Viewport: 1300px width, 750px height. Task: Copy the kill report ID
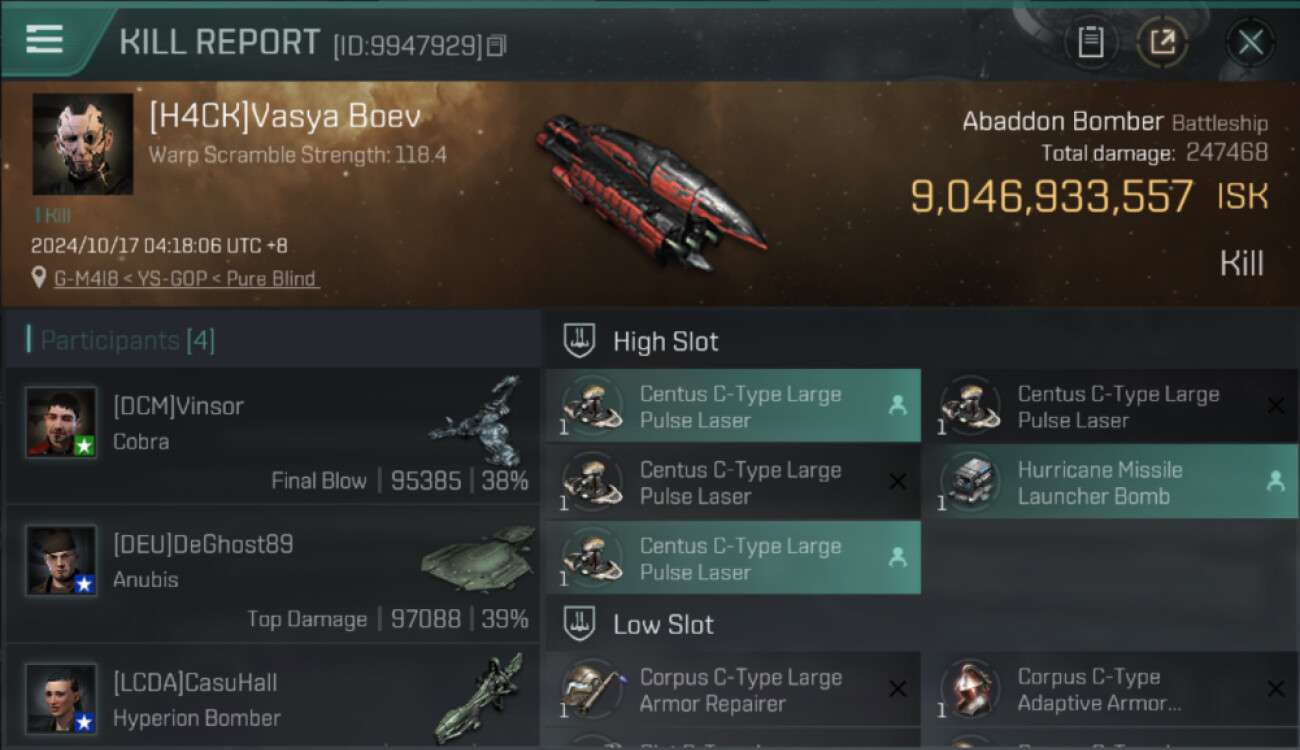(x=498, y=45)
